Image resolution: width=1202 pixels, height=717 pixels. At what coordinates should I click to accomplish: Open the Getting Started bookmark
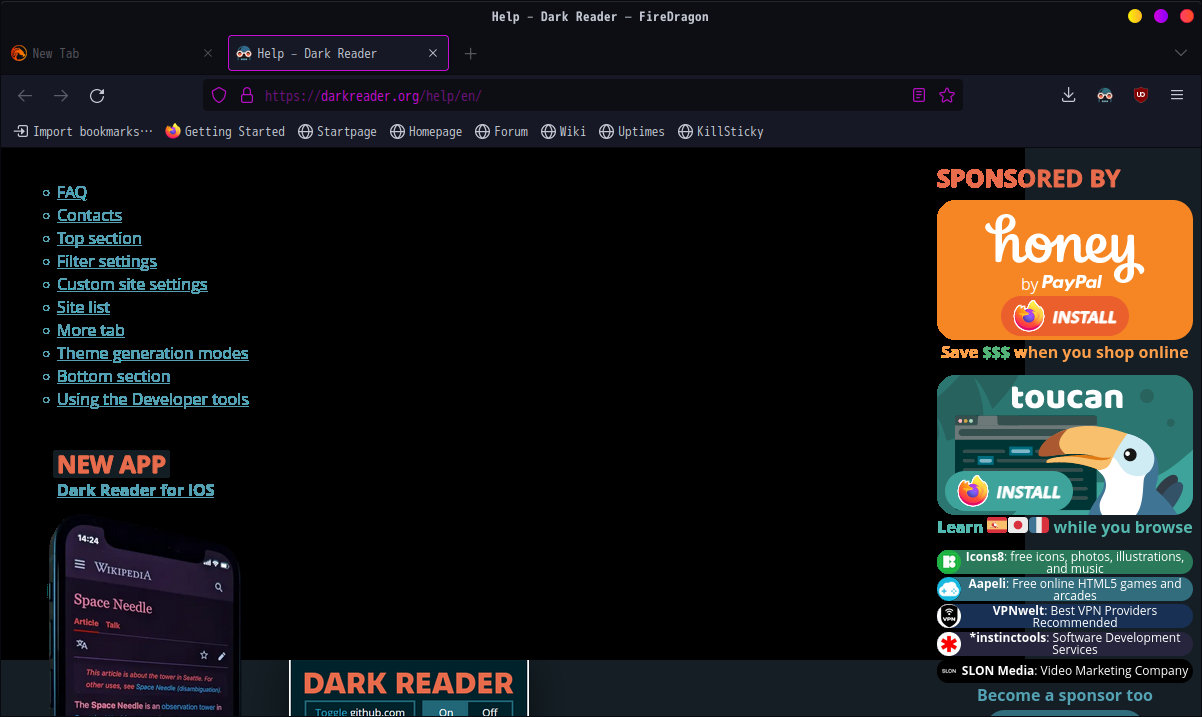225,131
